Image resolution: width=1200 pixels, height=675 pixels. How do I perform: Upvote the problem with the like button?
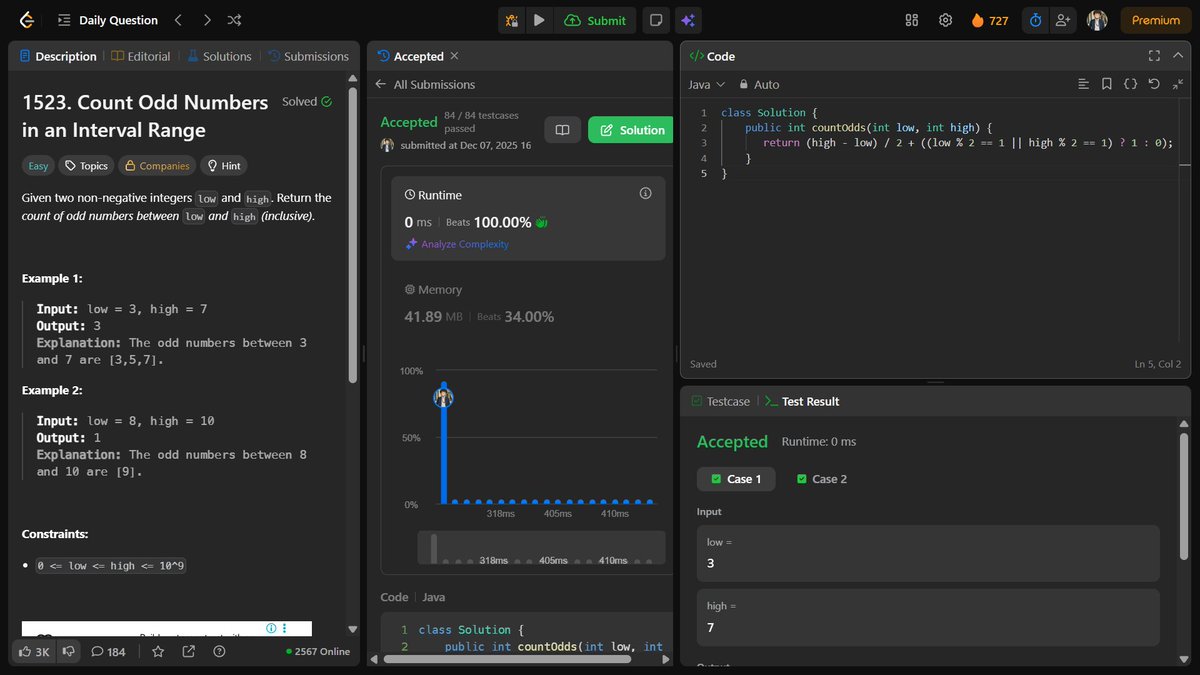pos(33,651)
